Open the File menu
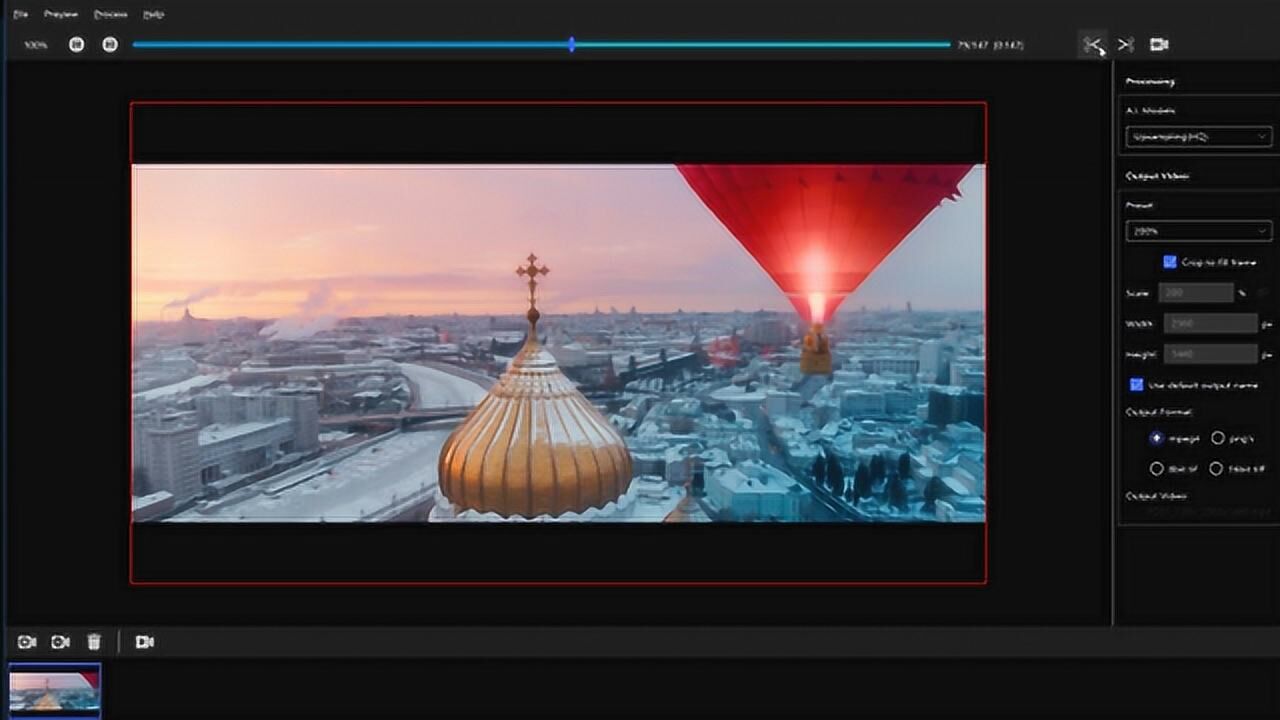Viewport: 1280px width, 720px height. pos(21,14)
